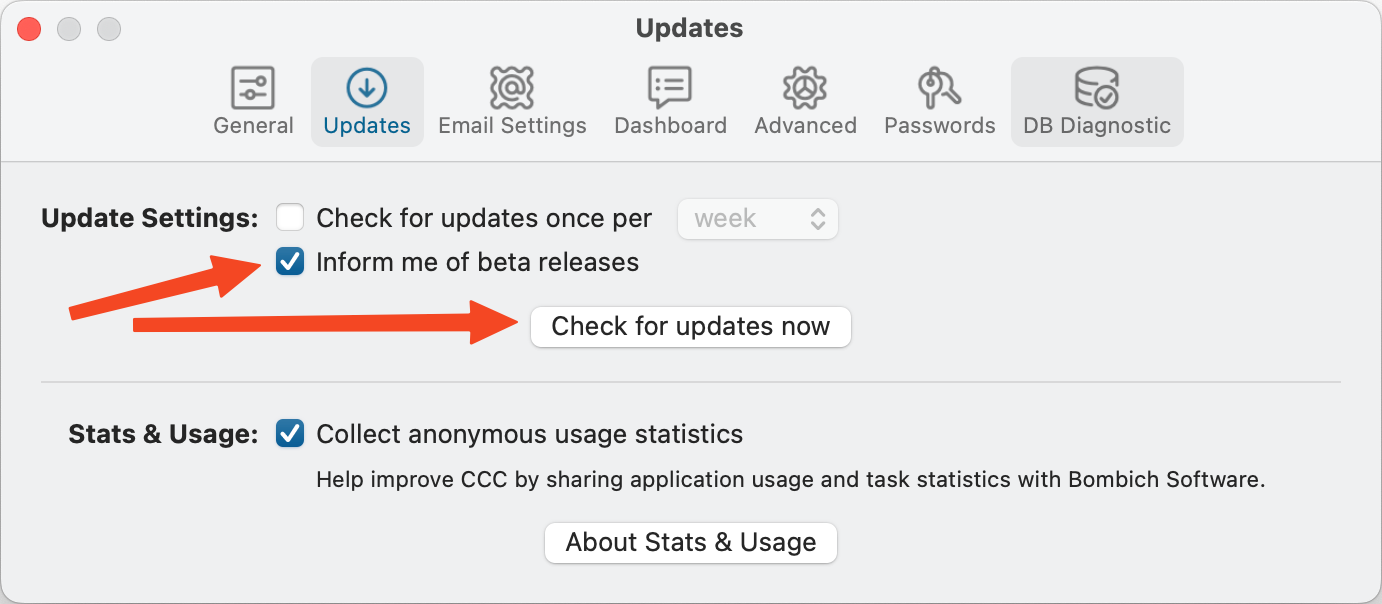This screenshot has width=1382, height=604.
Task: Click the Advanced tab label
Action: pyautogui.click(x=805, y=126)
